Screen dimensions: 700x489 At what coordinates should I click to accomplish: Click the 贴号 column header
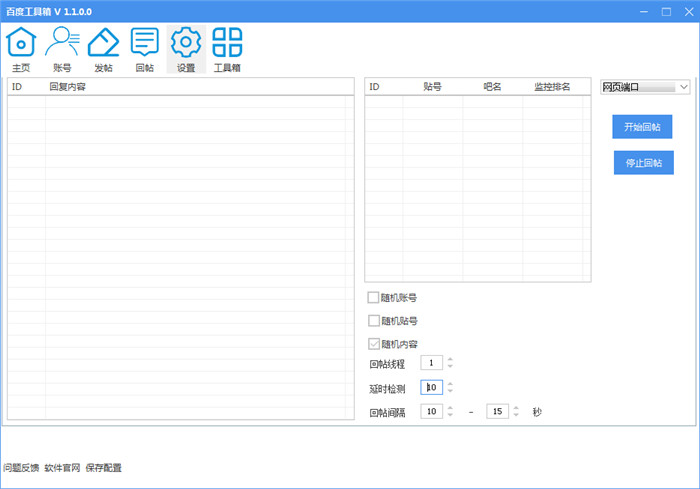click(x=432, y=87)
